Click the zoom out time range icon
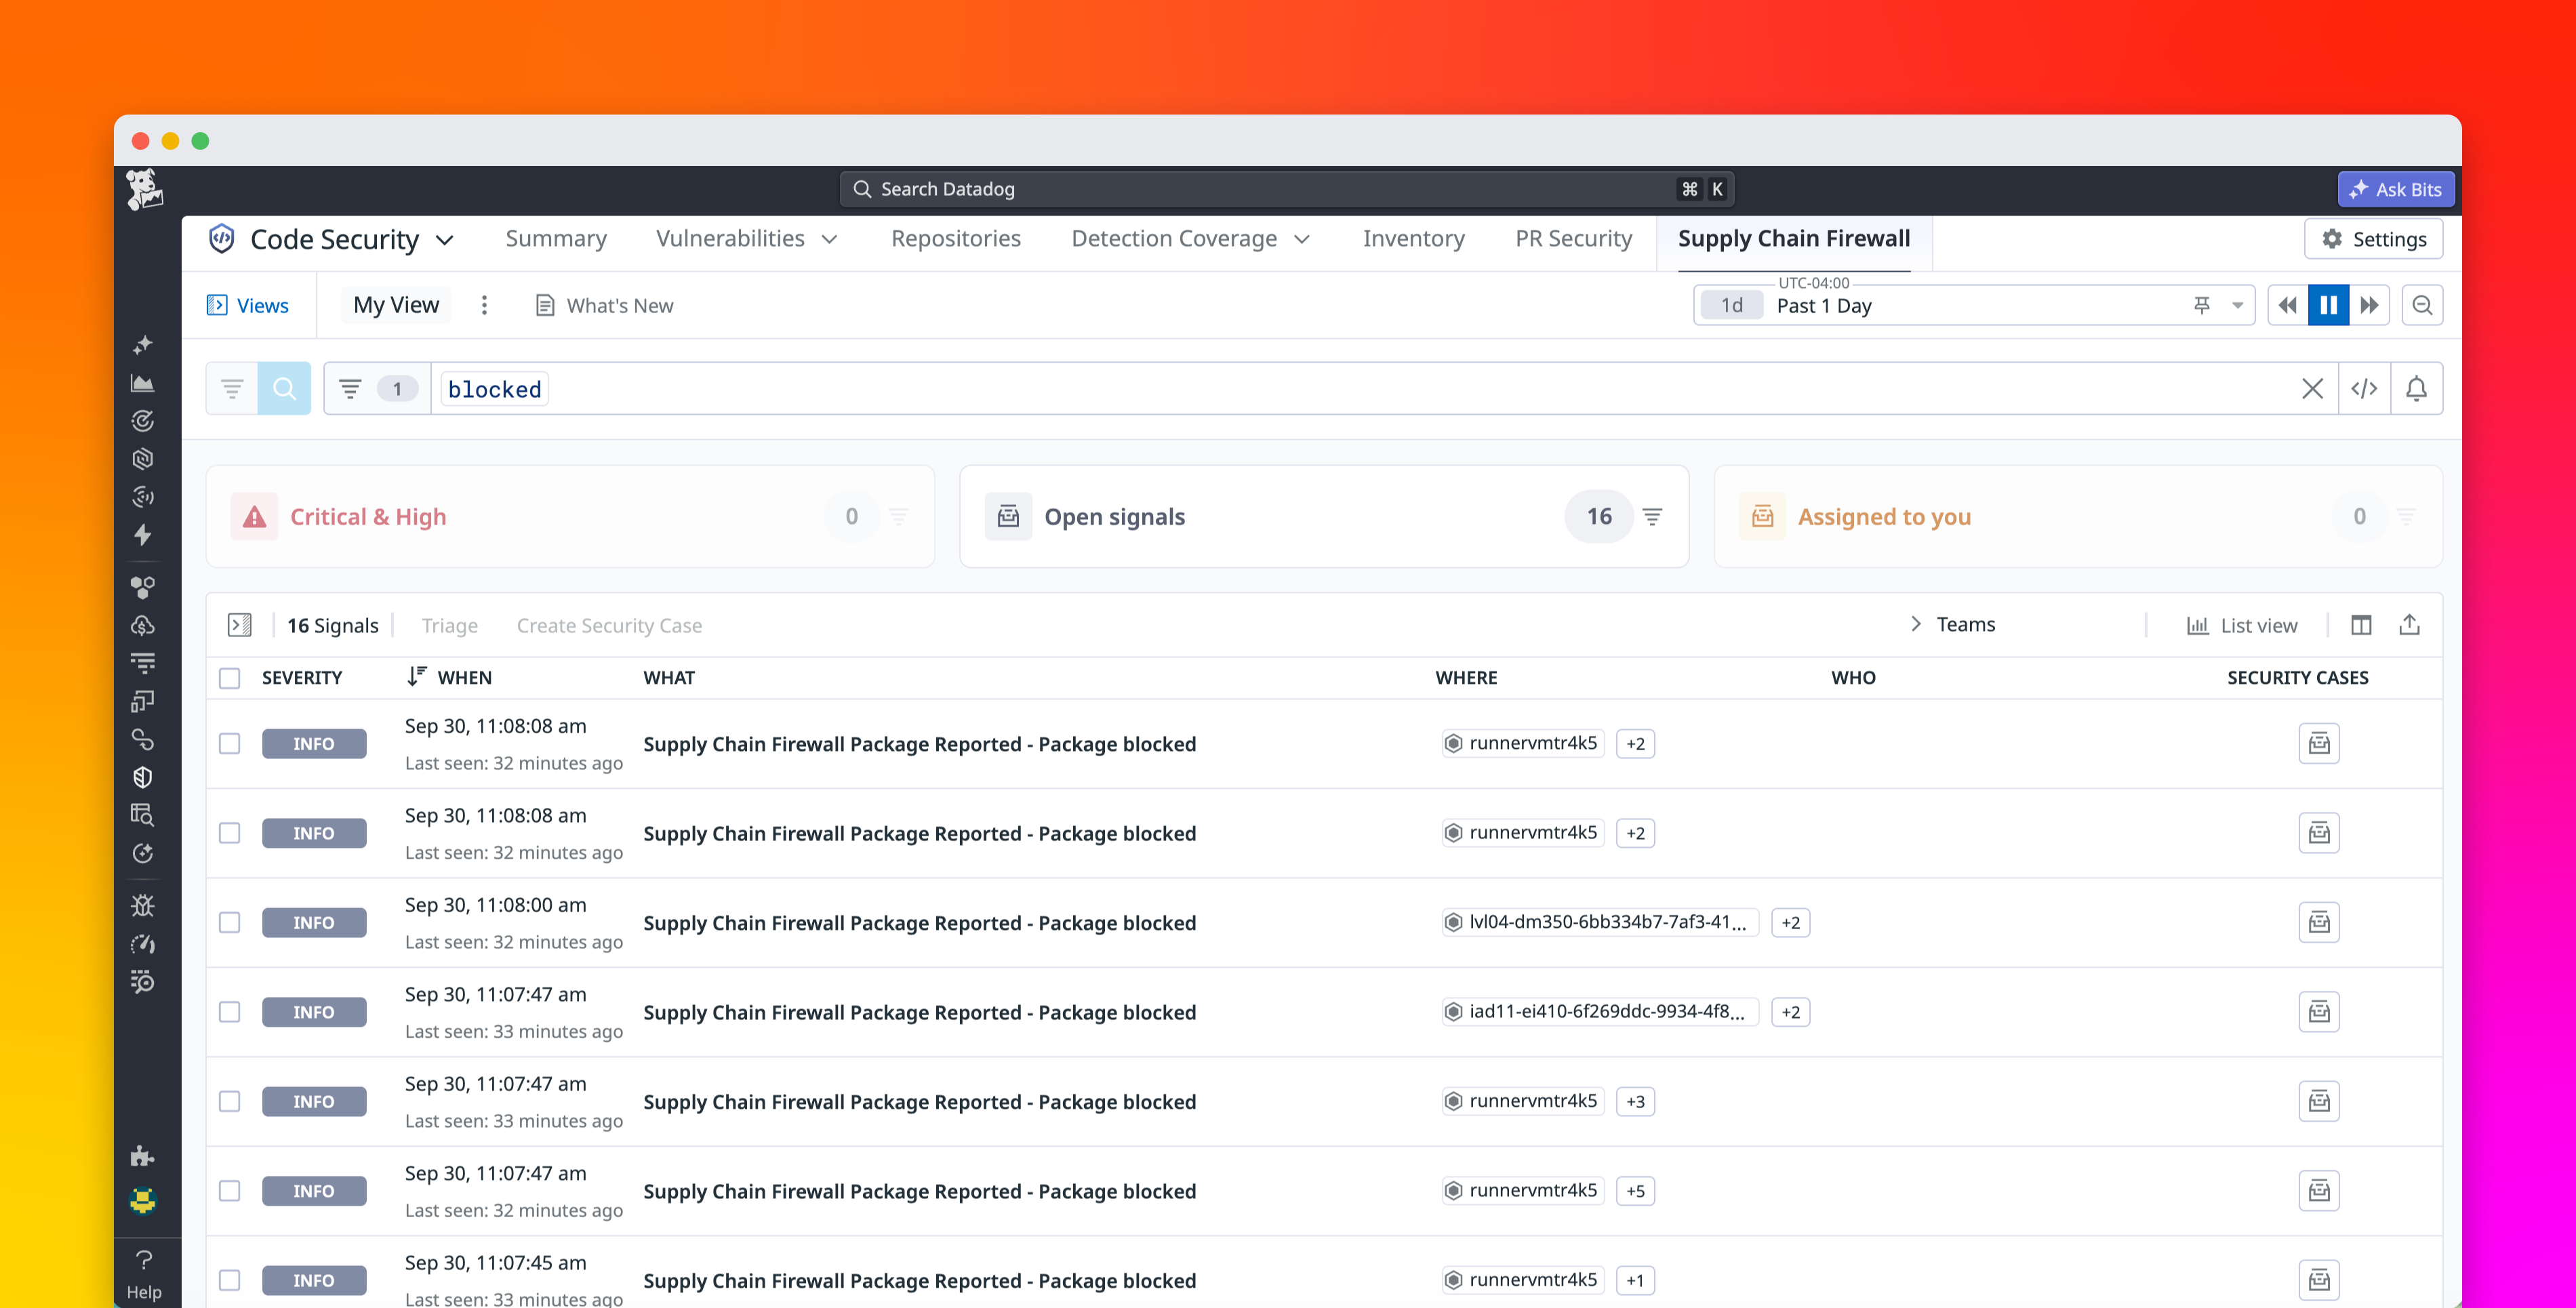Screen dimensions: 2576x1308 2422,305
